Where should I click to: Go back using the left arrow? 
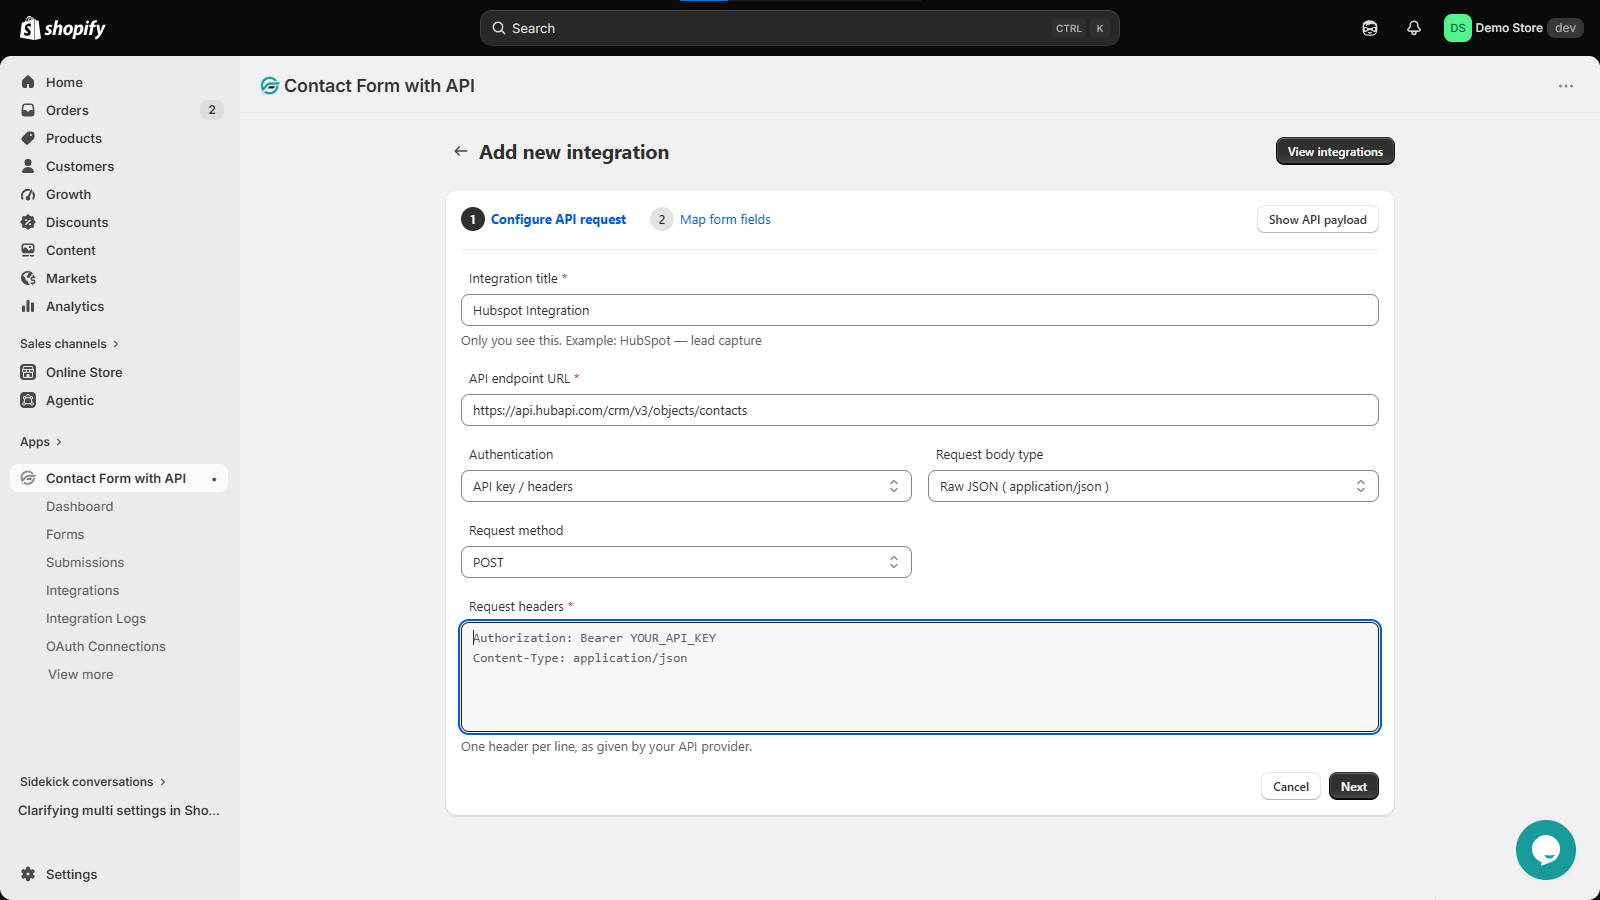461,151
